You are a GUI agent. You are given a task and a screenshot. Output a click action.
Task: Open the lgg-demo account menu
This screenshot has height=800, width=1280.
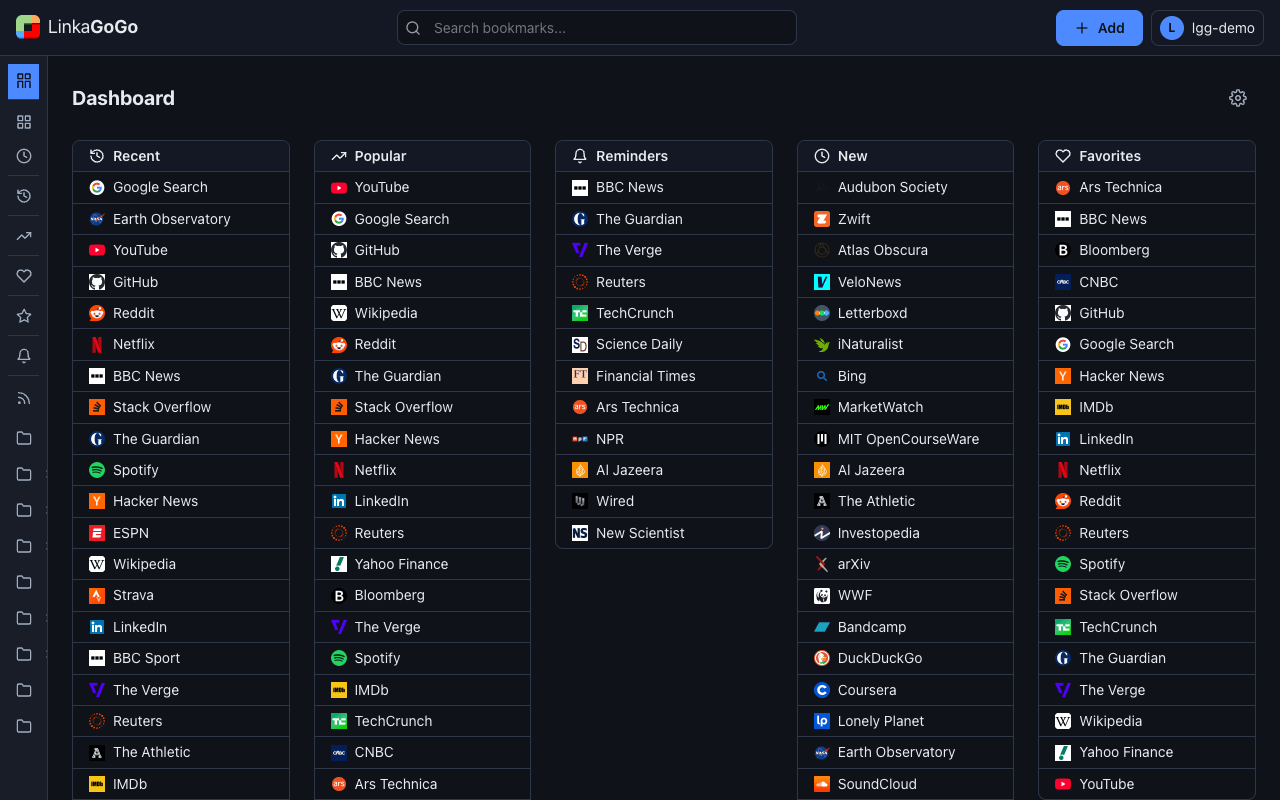(x=1207, y=28)
